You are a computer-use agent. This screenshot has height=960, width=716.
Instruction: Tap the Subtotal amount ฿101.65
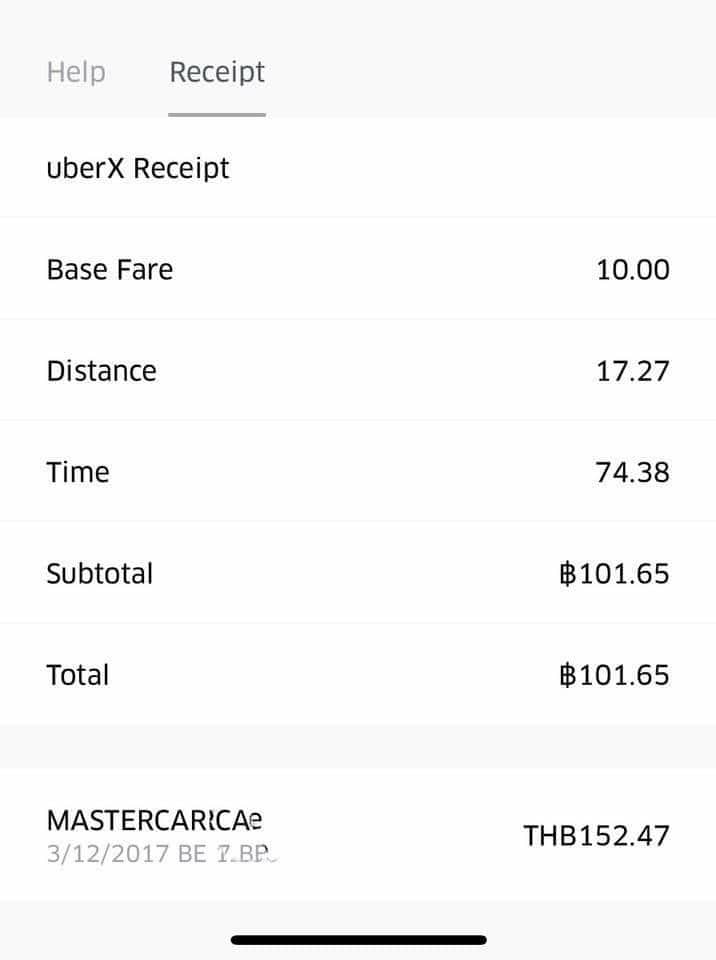click(614, 574)
